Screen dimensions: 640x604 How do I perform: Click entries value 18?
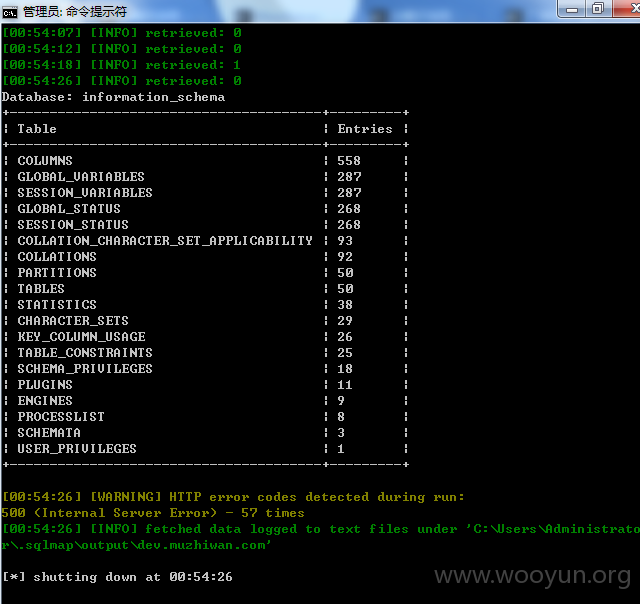tap(345, 369)
